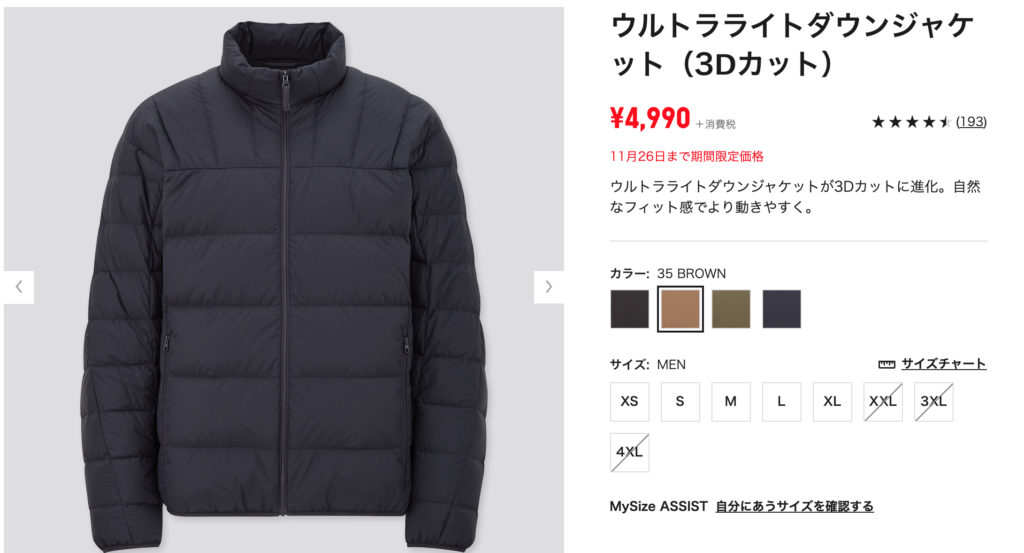
Task: Click the crossed-out 4XL size
Action: tap(630, 452)
